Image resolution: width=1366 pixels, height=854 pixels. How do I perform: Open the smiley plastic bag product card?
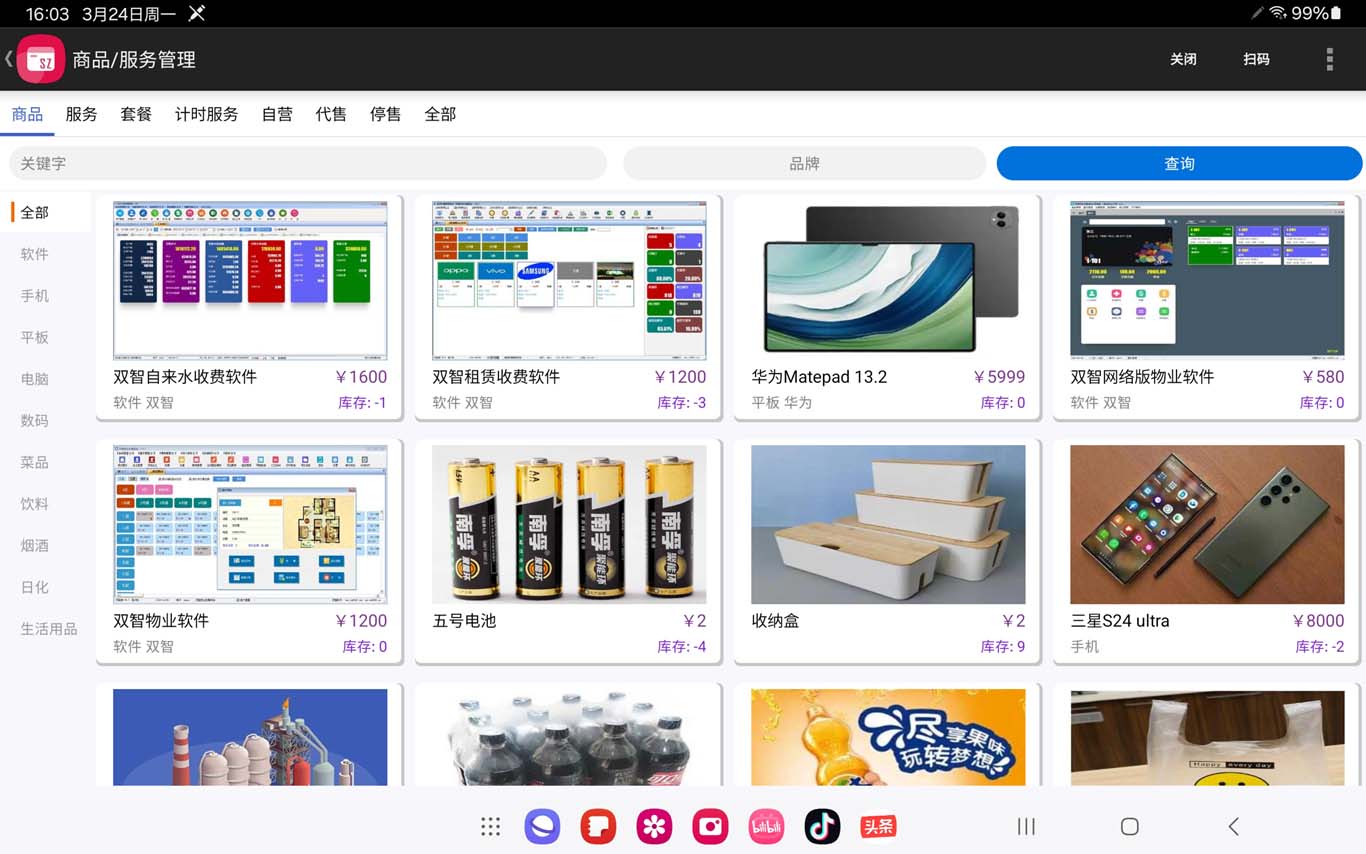pos(1207,737)
